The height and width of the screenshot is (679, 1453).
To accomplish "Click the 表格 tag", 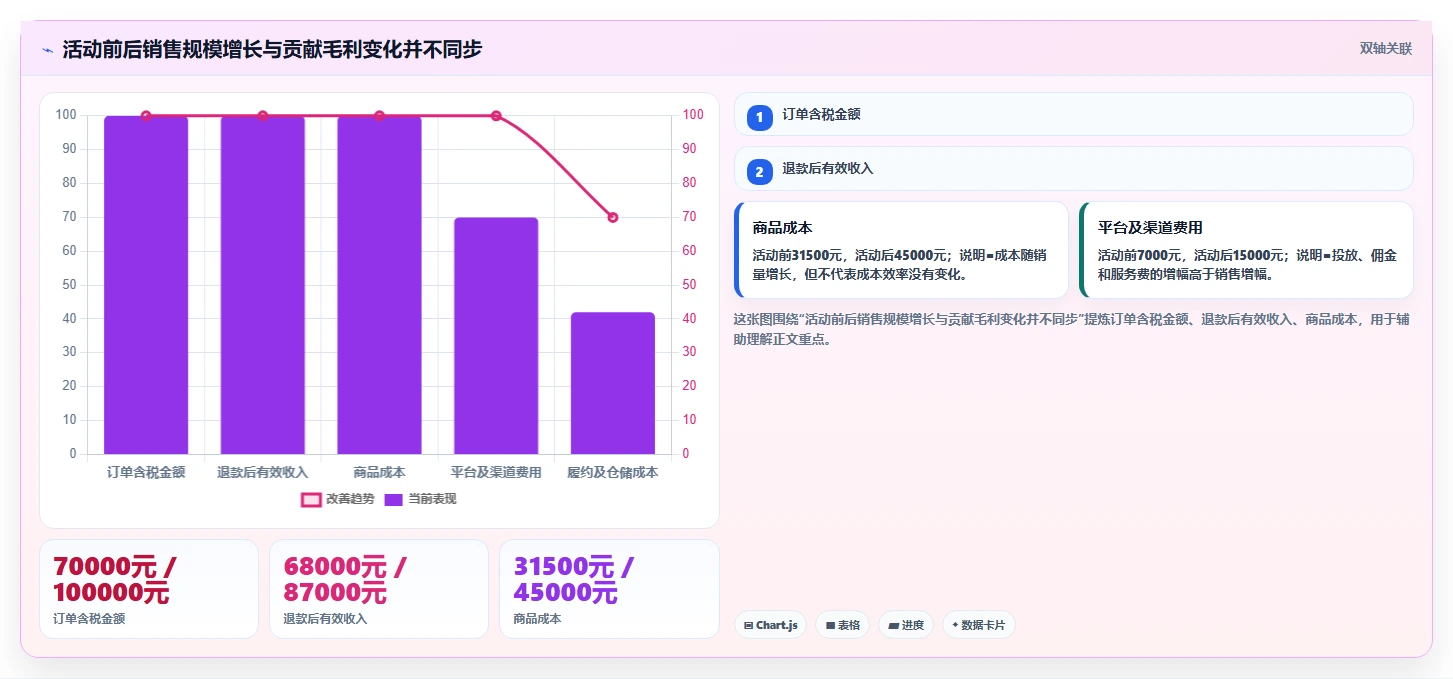I will (x=843, y=625).
